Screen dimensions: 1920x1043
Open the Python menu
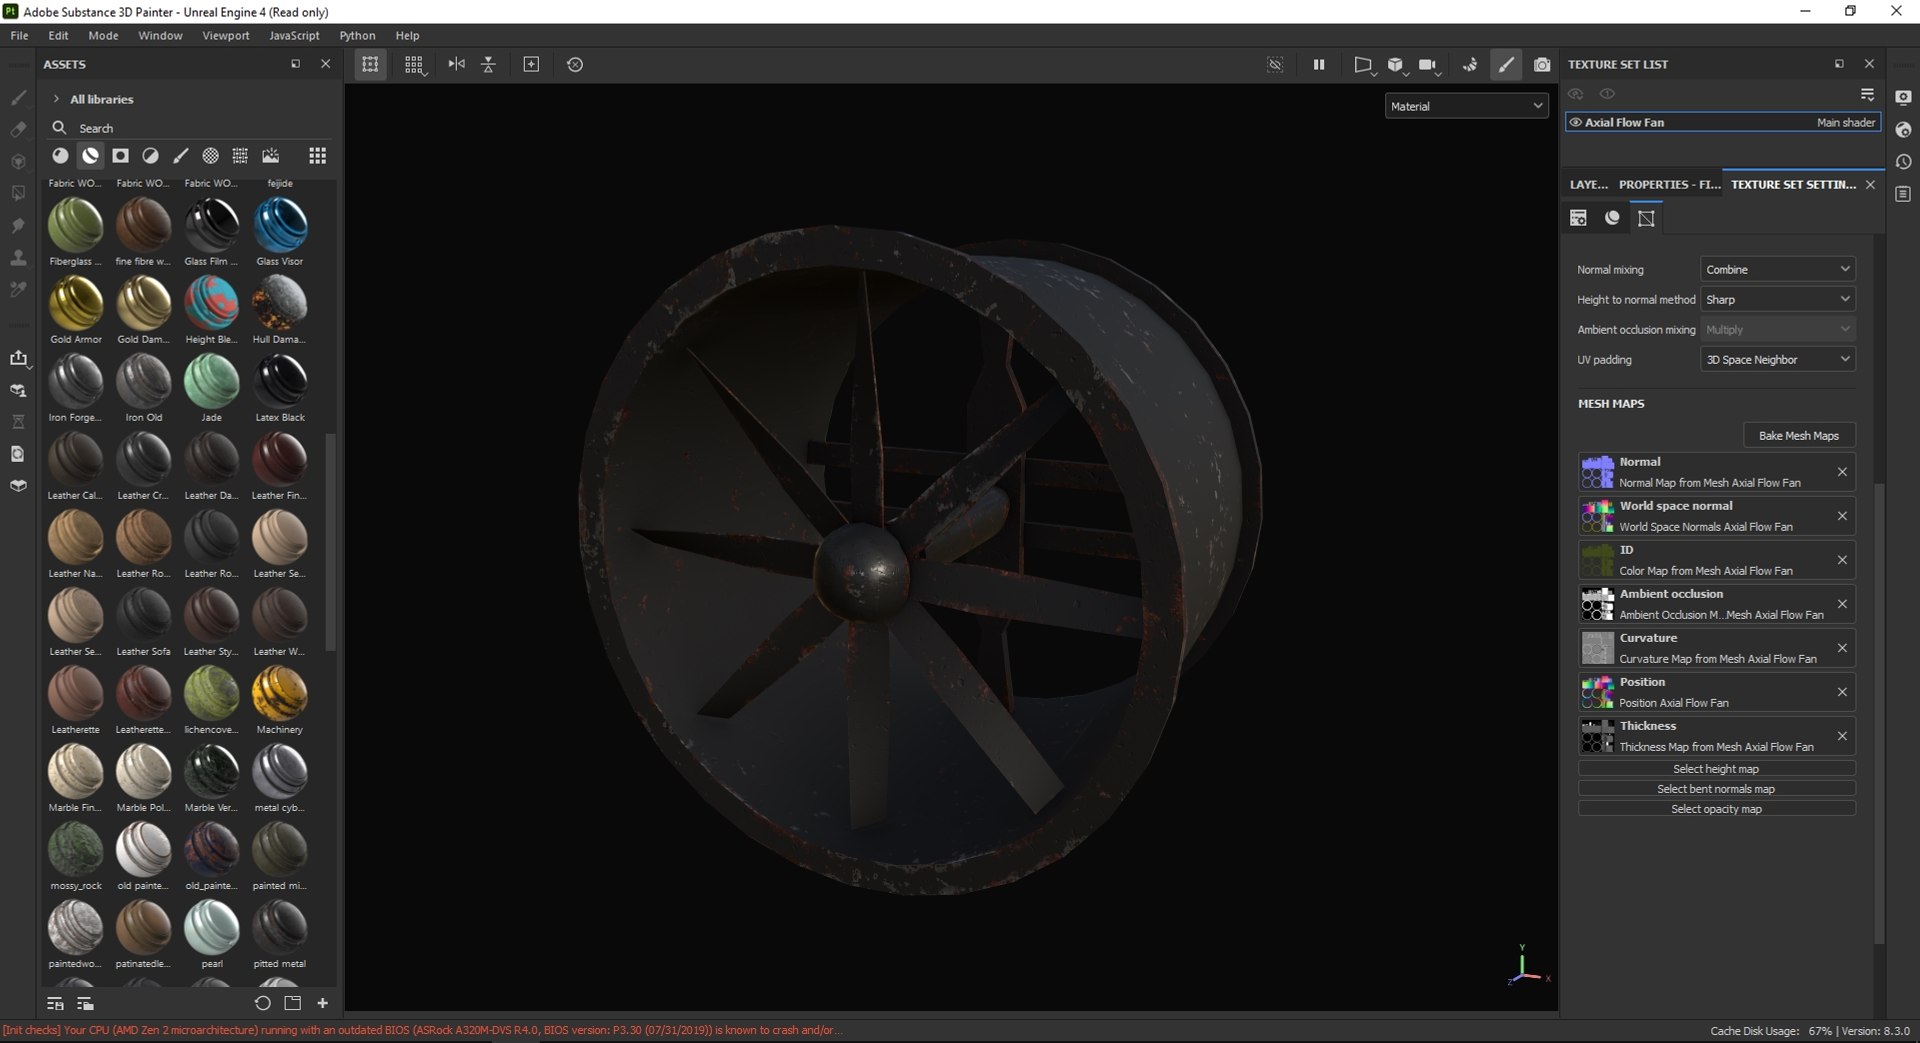tap(357, 35)
